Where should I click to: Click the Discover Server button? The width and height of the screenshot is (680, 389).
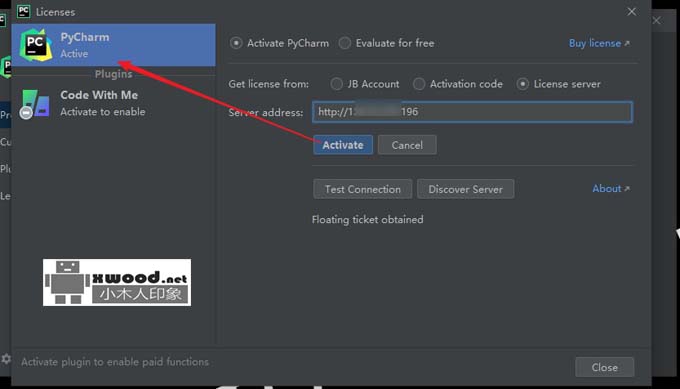[466, 189]
